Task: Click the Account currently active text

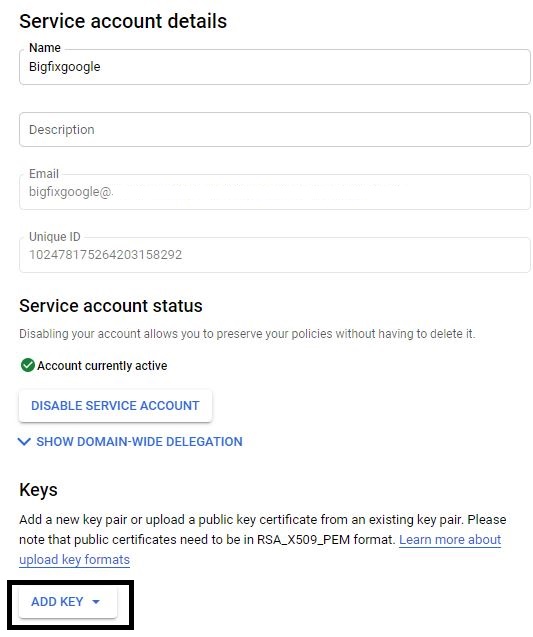Action: (x=102, y=366)
